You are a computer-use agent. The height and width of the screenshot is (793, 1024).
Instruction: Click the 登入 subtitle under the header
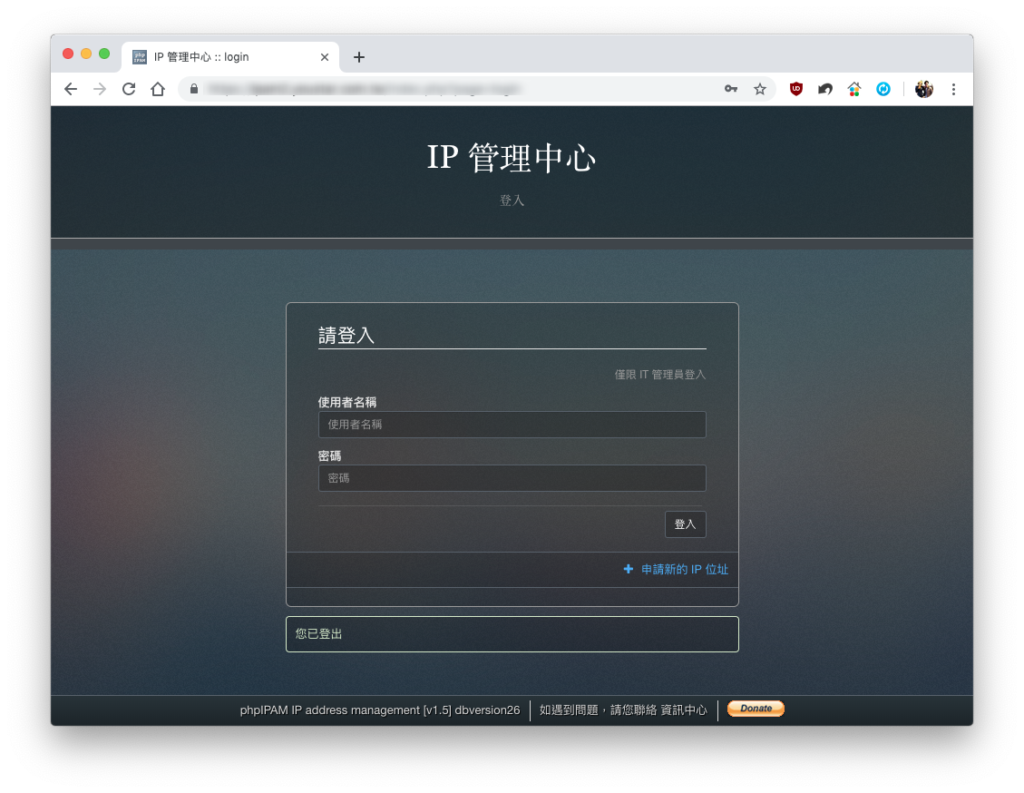click(511, 201)
